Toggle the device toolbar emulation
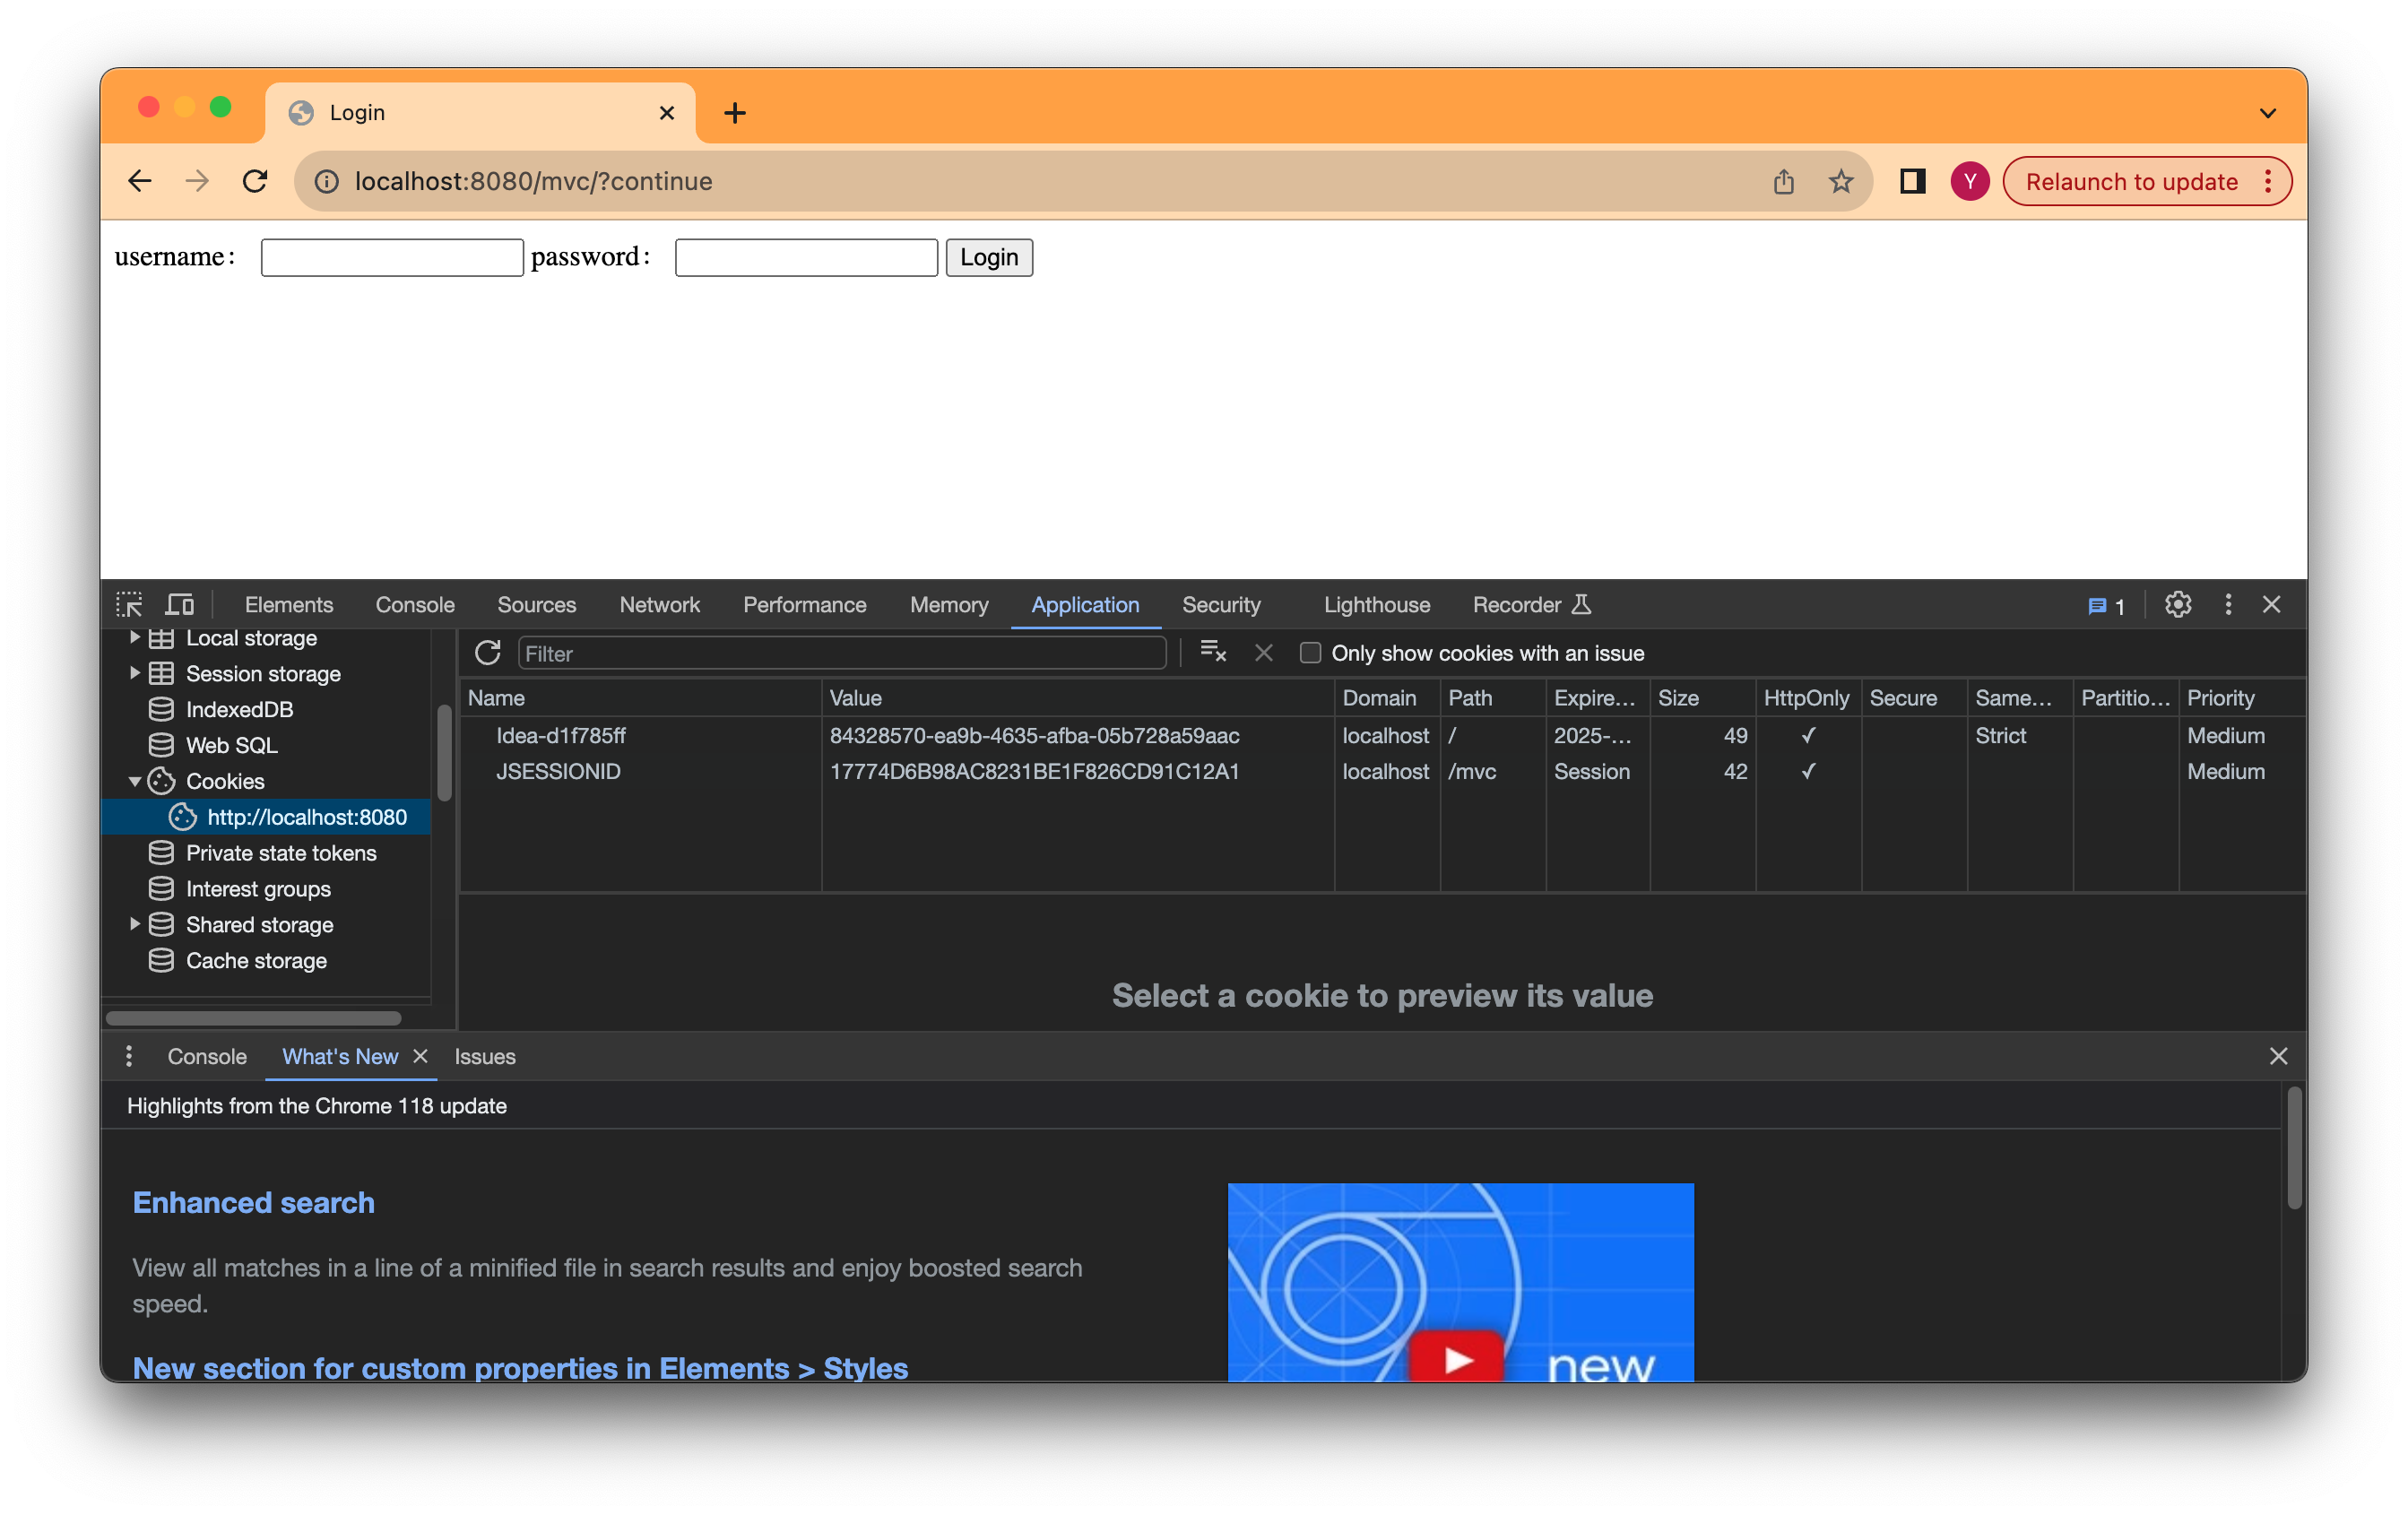The width and height of the screenshot is (2408, 1515). coord(180,603)
